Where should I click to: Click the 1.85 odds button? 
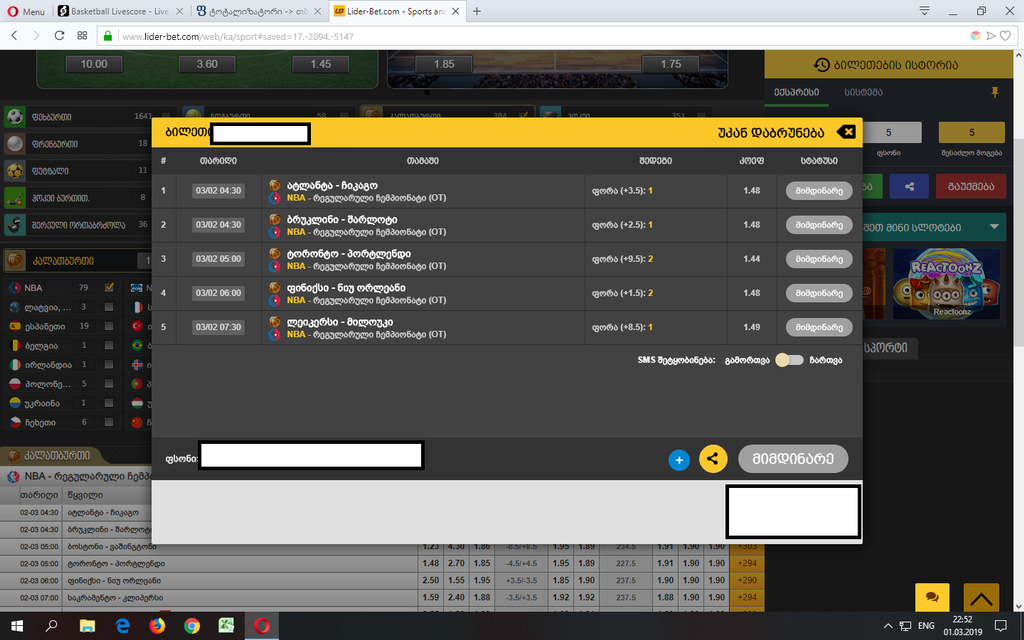pyautogui.click(x=444, y=64)
